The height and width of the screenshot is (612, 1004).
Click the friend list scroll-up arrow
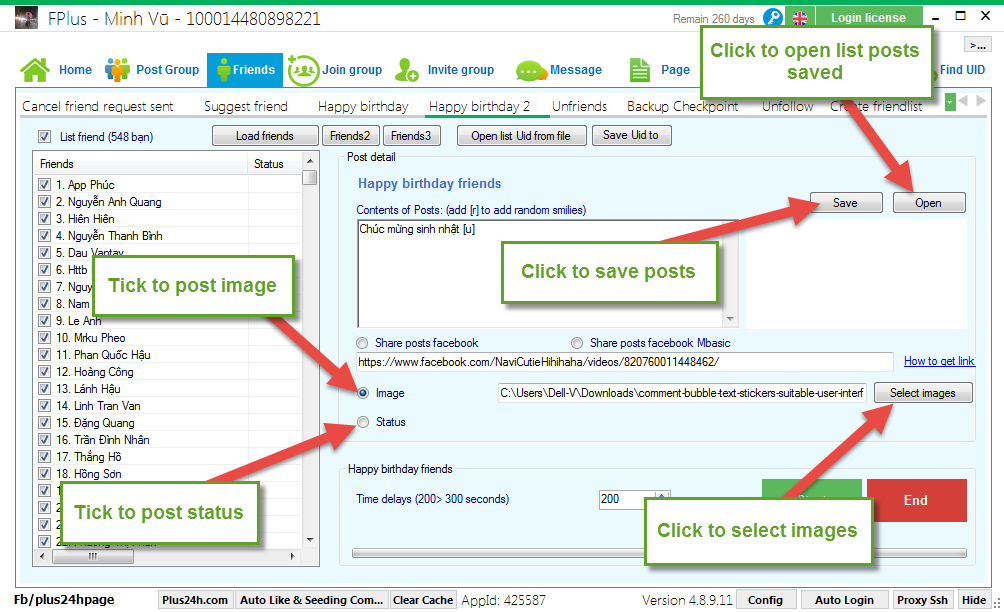(x=310, y=161)
